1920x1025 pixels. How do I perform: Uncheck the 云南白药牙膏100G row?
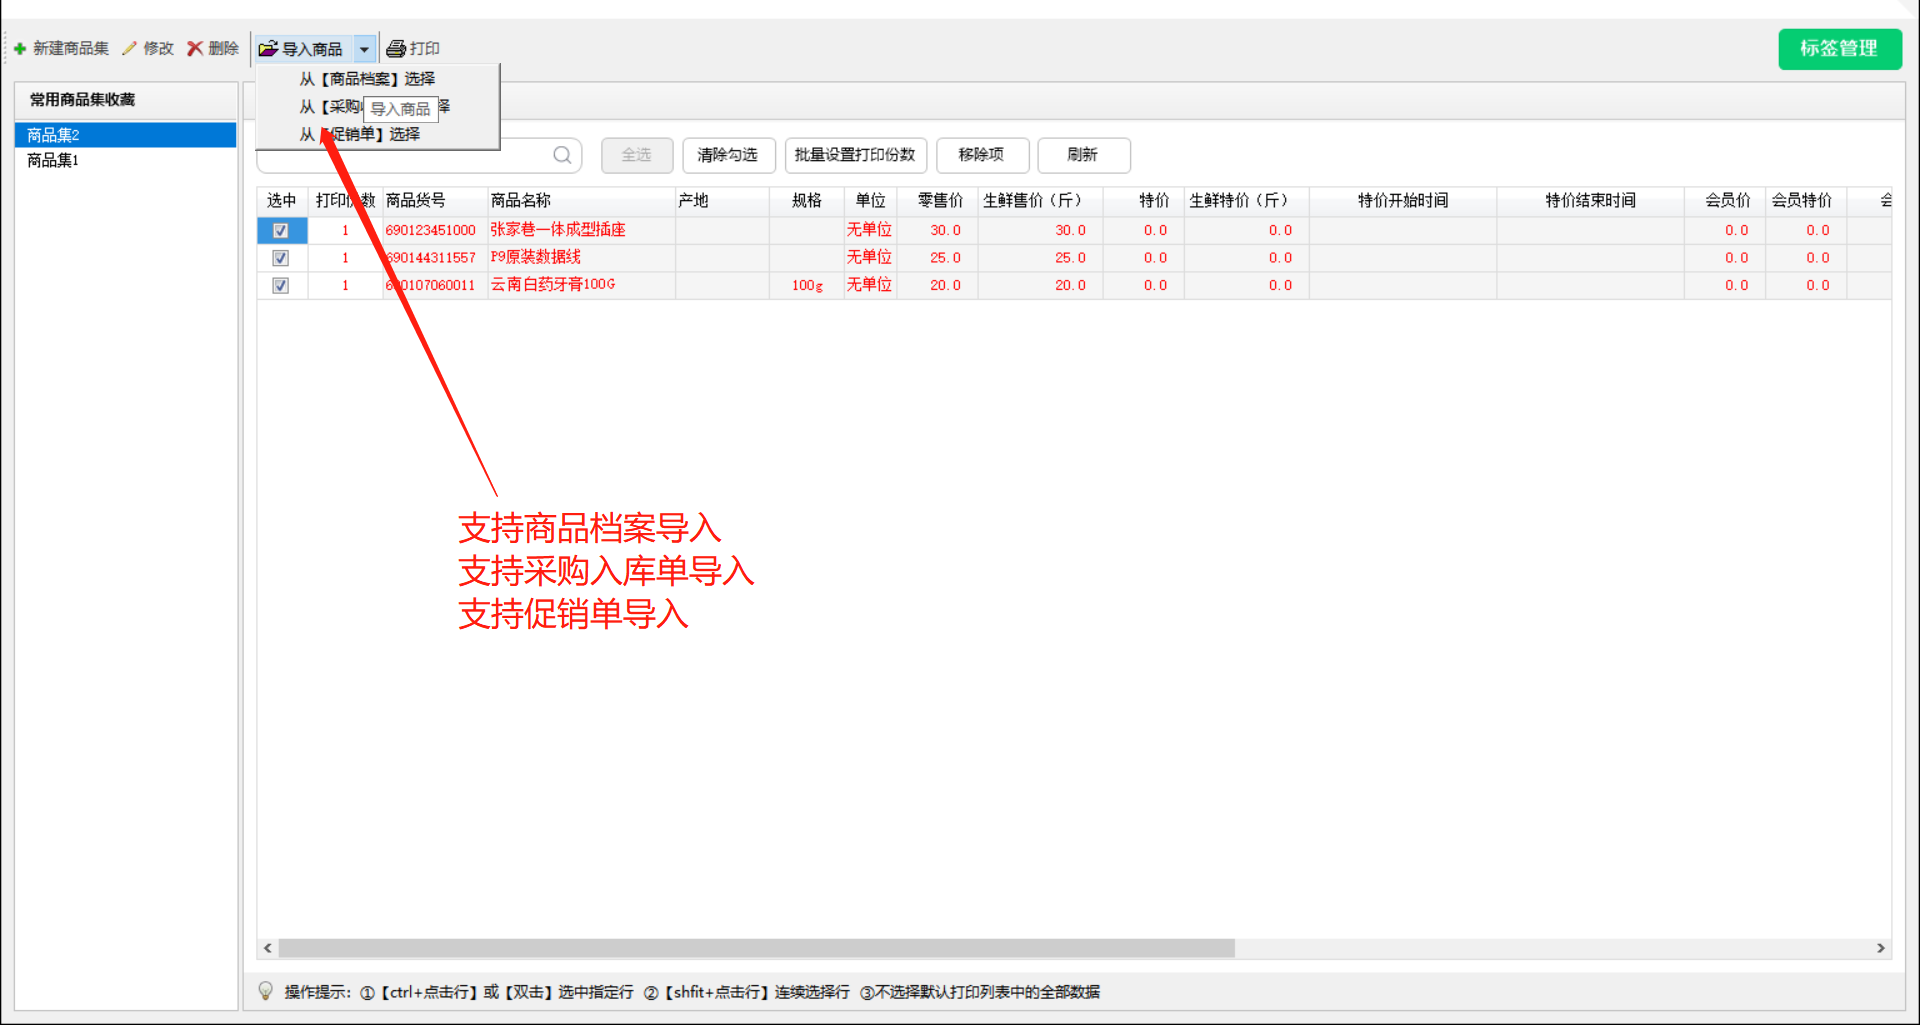pos(281,285)
